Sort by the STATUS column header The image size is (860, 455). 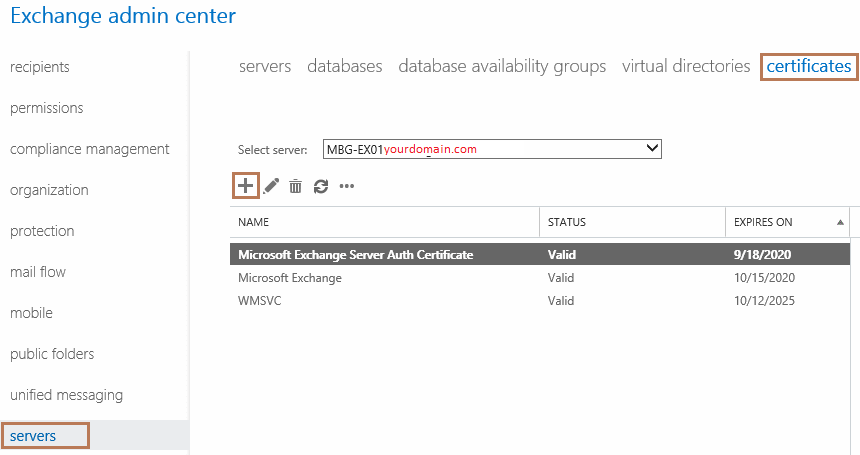[x=567, y=222]
